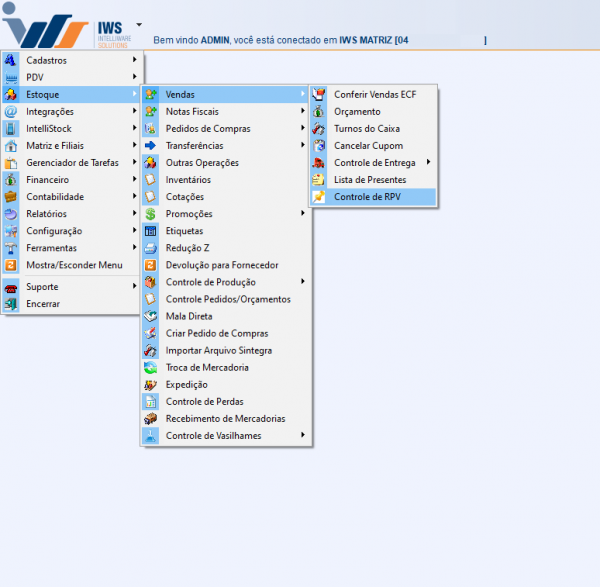Click the Redução Z printer icon
600x587 pixels.
point(151,248)
